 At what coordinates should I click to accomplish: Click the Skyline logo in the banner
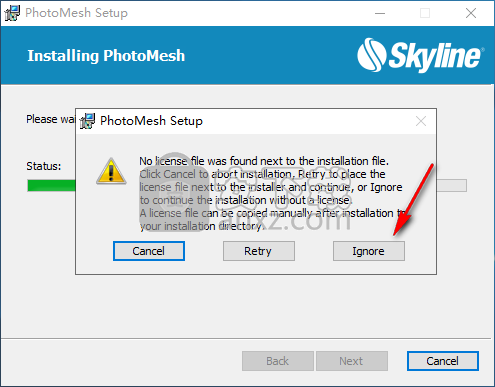(420, 55)
